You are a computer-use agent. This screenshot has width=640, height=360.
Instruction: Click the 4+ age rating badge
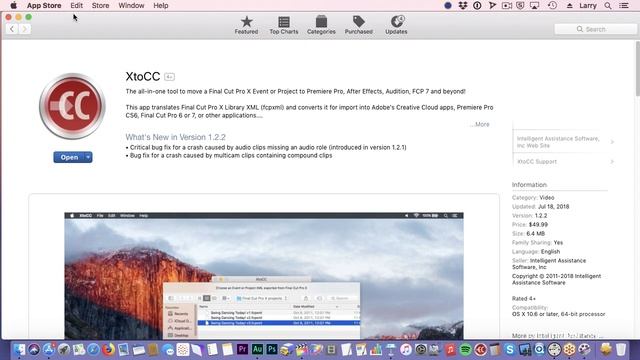[x=169, y=76]
